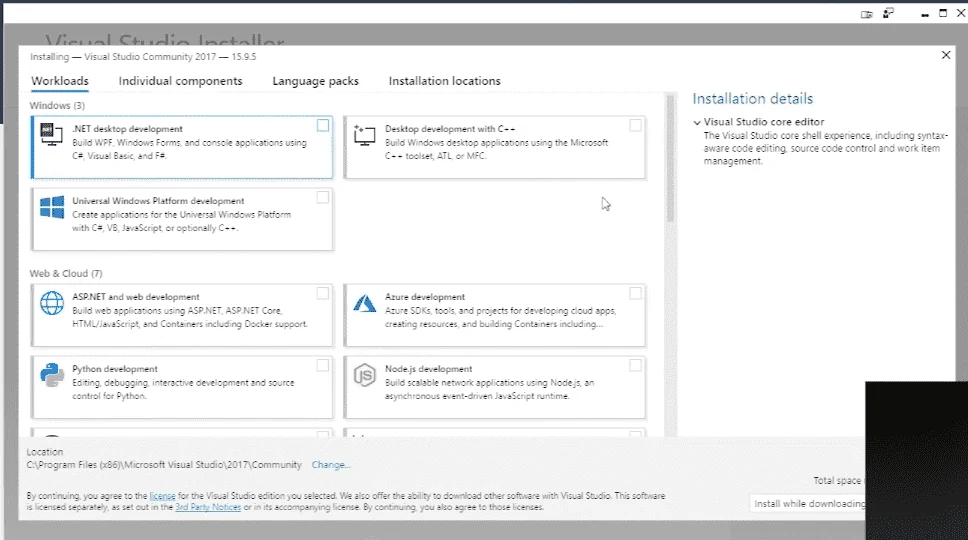Click Node.js development title text
Screen dimensions: 968x540
(428, 369)
